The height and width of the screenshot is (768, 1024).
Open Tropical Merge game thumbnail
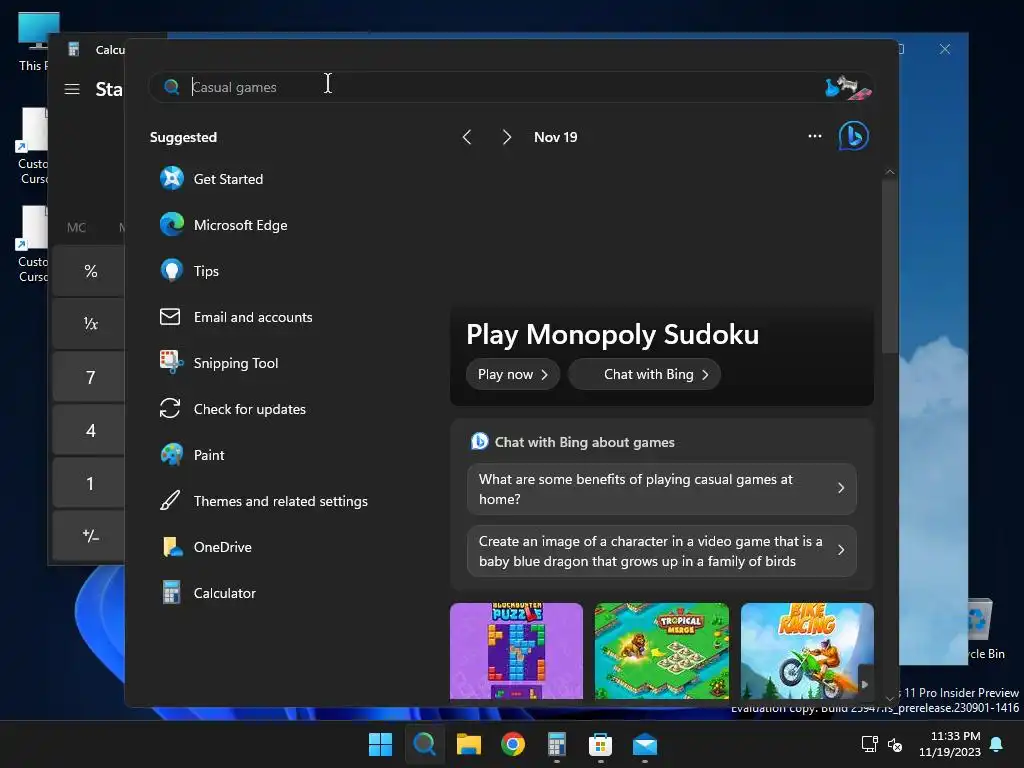pos(662,650)
